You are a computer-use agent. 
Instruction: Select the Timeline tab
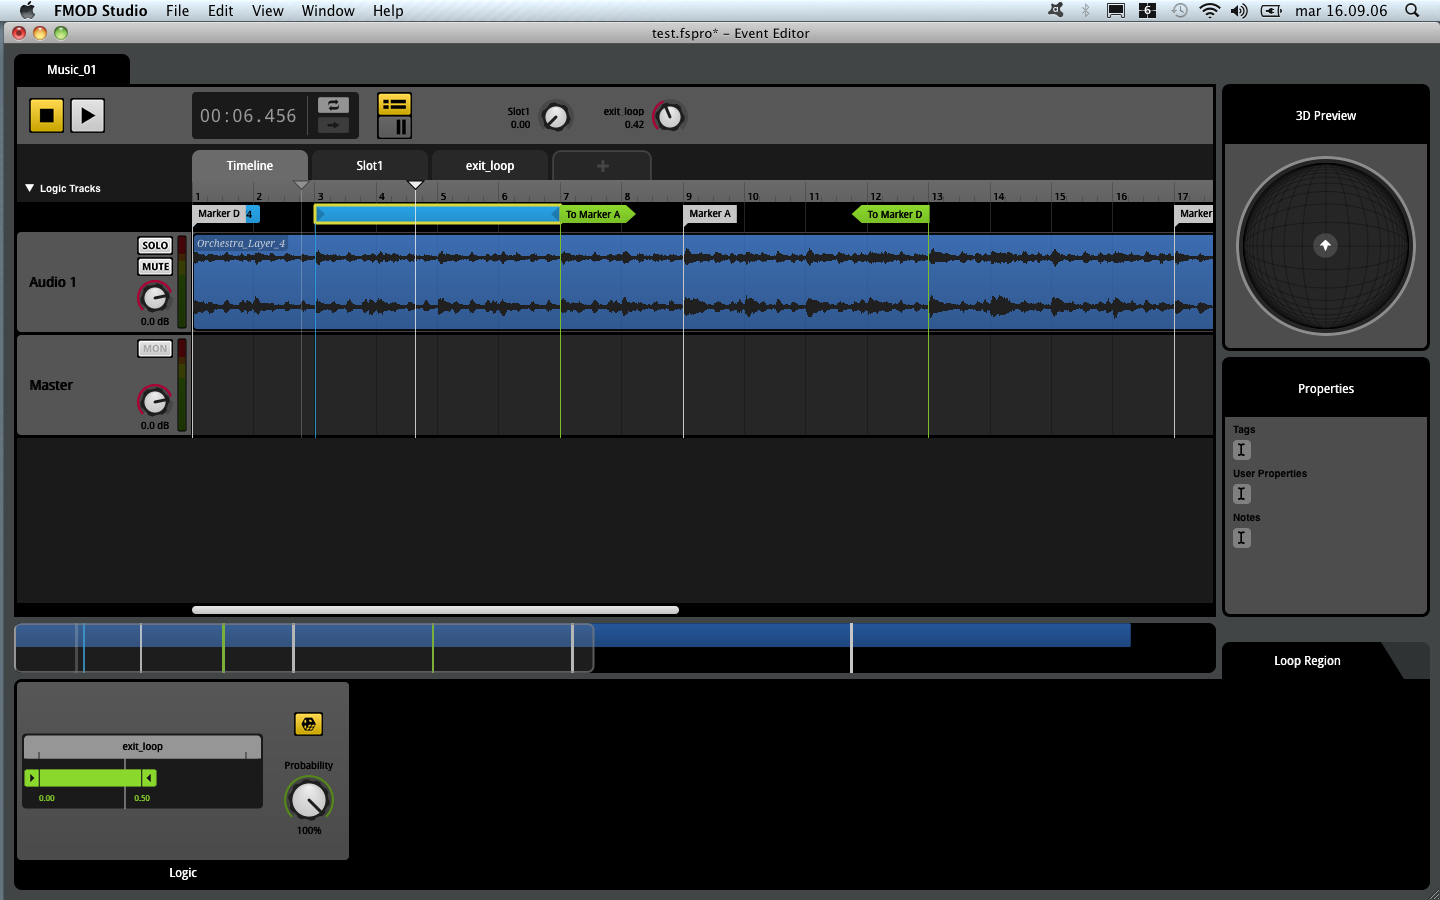coord(250,166)
